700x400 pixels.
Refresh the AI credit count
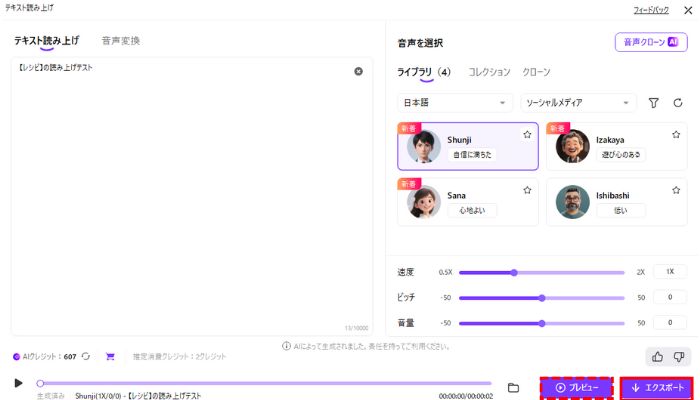(87, 356)
